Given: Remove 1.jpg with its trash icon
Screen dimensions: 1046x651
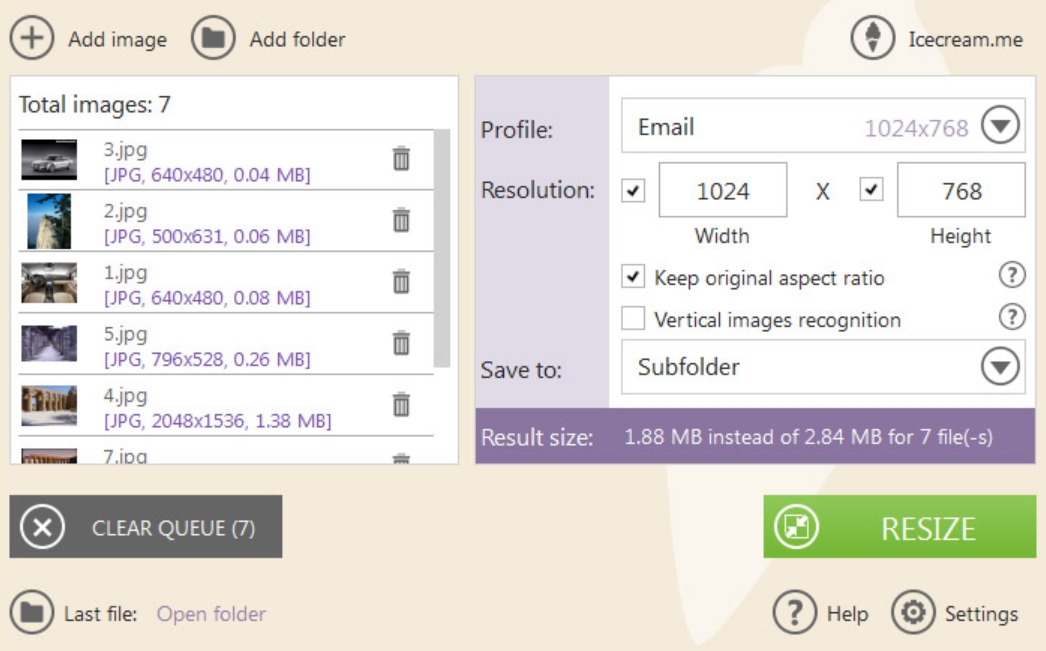Looking at the screenshot, I should 401,281.
